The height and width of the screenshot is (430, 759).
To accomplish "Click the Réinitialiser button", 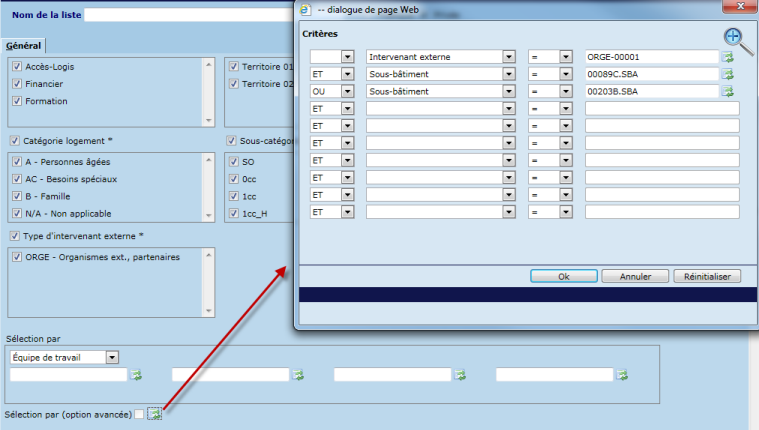I will tap(706, 276).
